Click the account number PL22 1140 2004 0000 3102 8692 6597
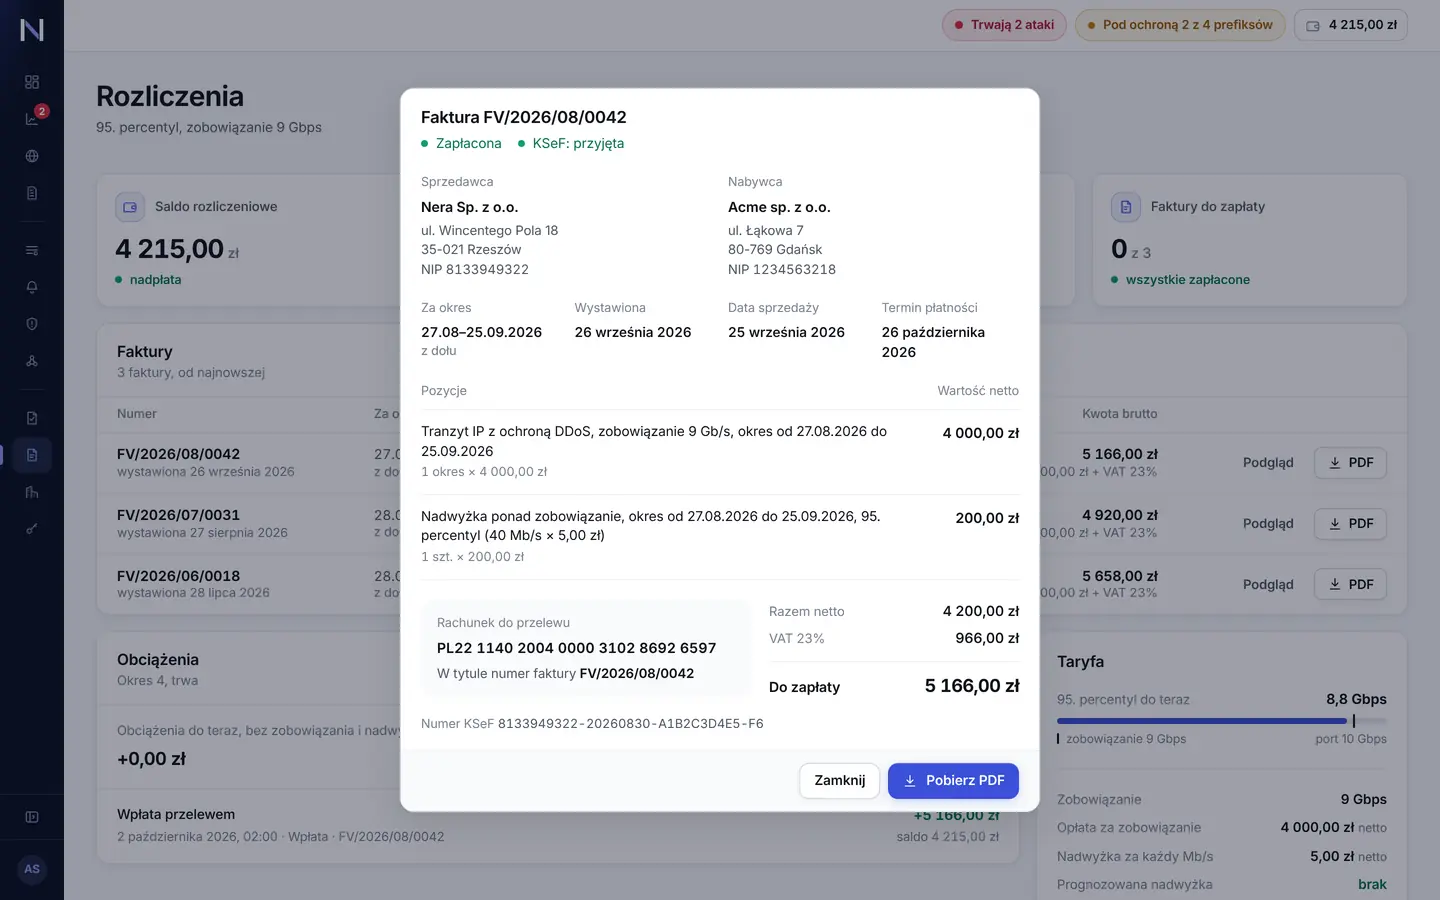1440x900 pixels. (576, 648)
